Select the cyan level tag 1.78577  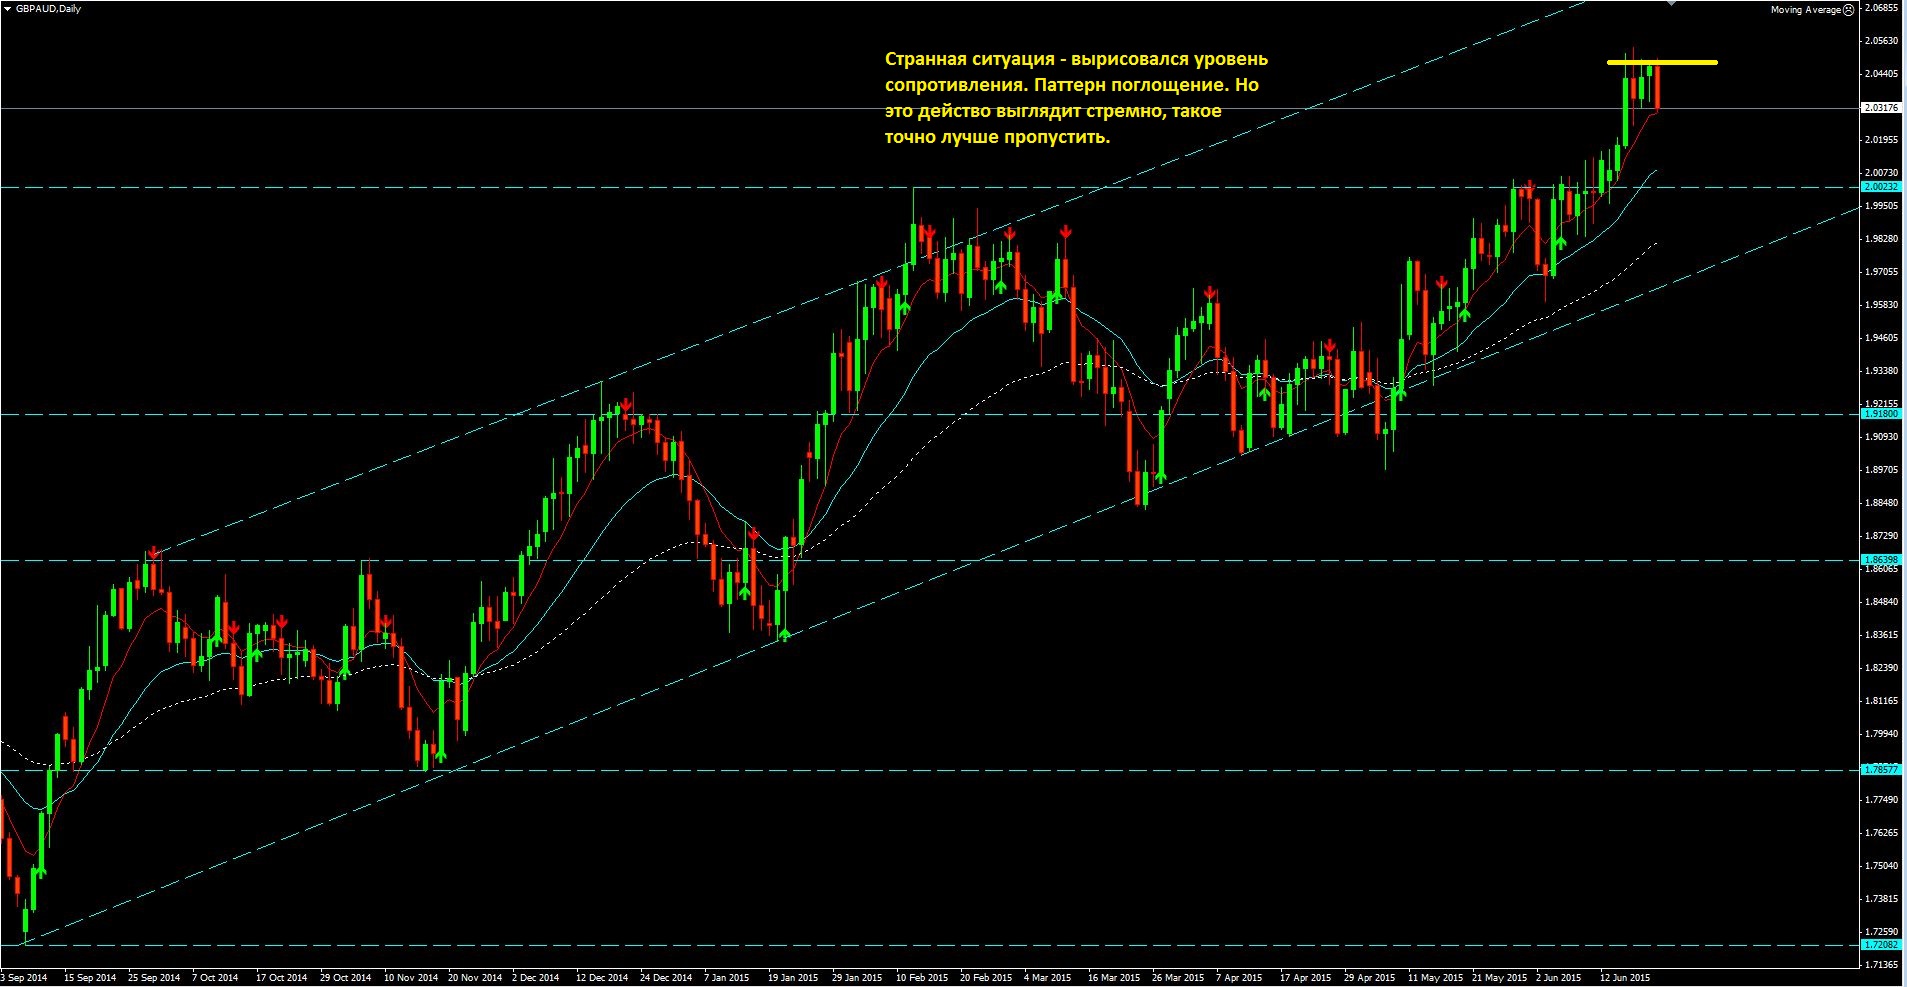[x=1881, y=770]
